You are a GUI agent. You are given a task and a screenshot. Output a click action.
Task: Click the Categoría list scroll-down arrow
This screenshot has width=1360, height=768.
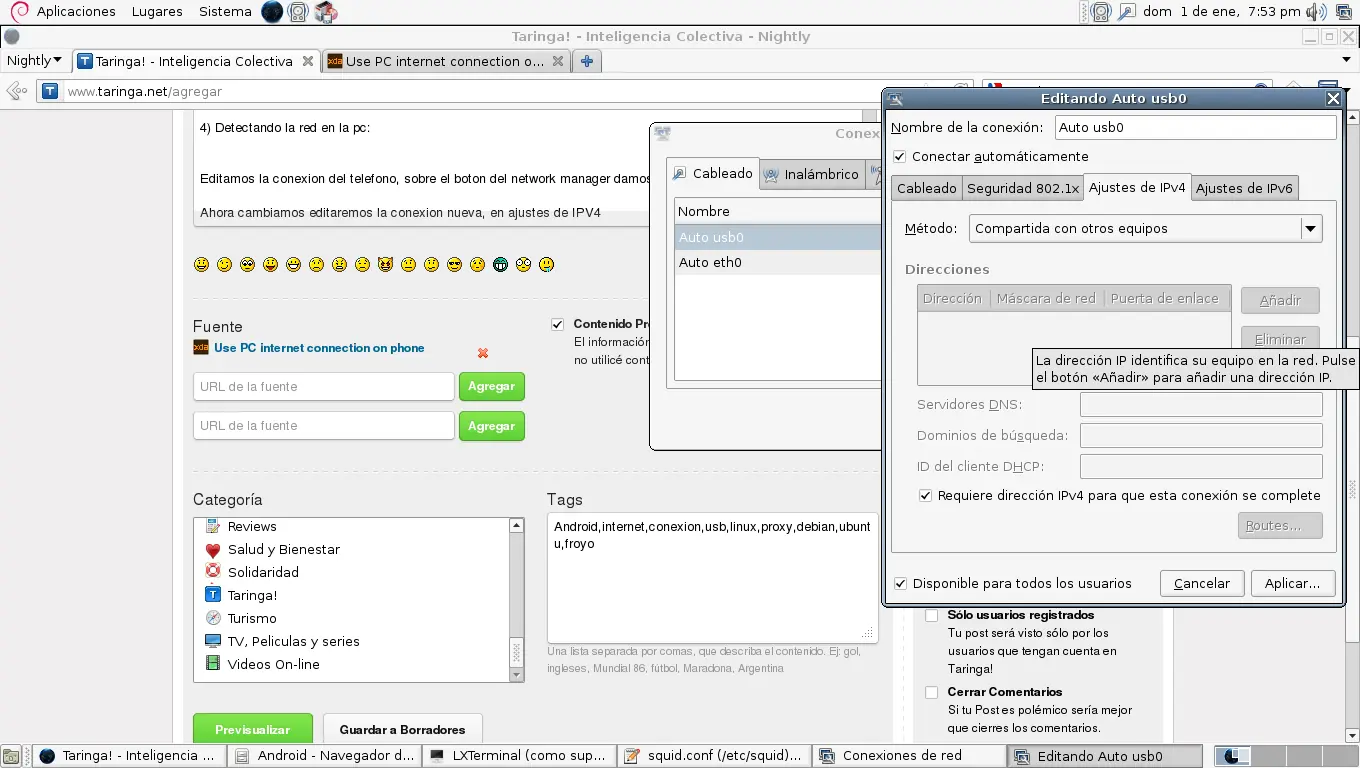[x=517, y=675]
